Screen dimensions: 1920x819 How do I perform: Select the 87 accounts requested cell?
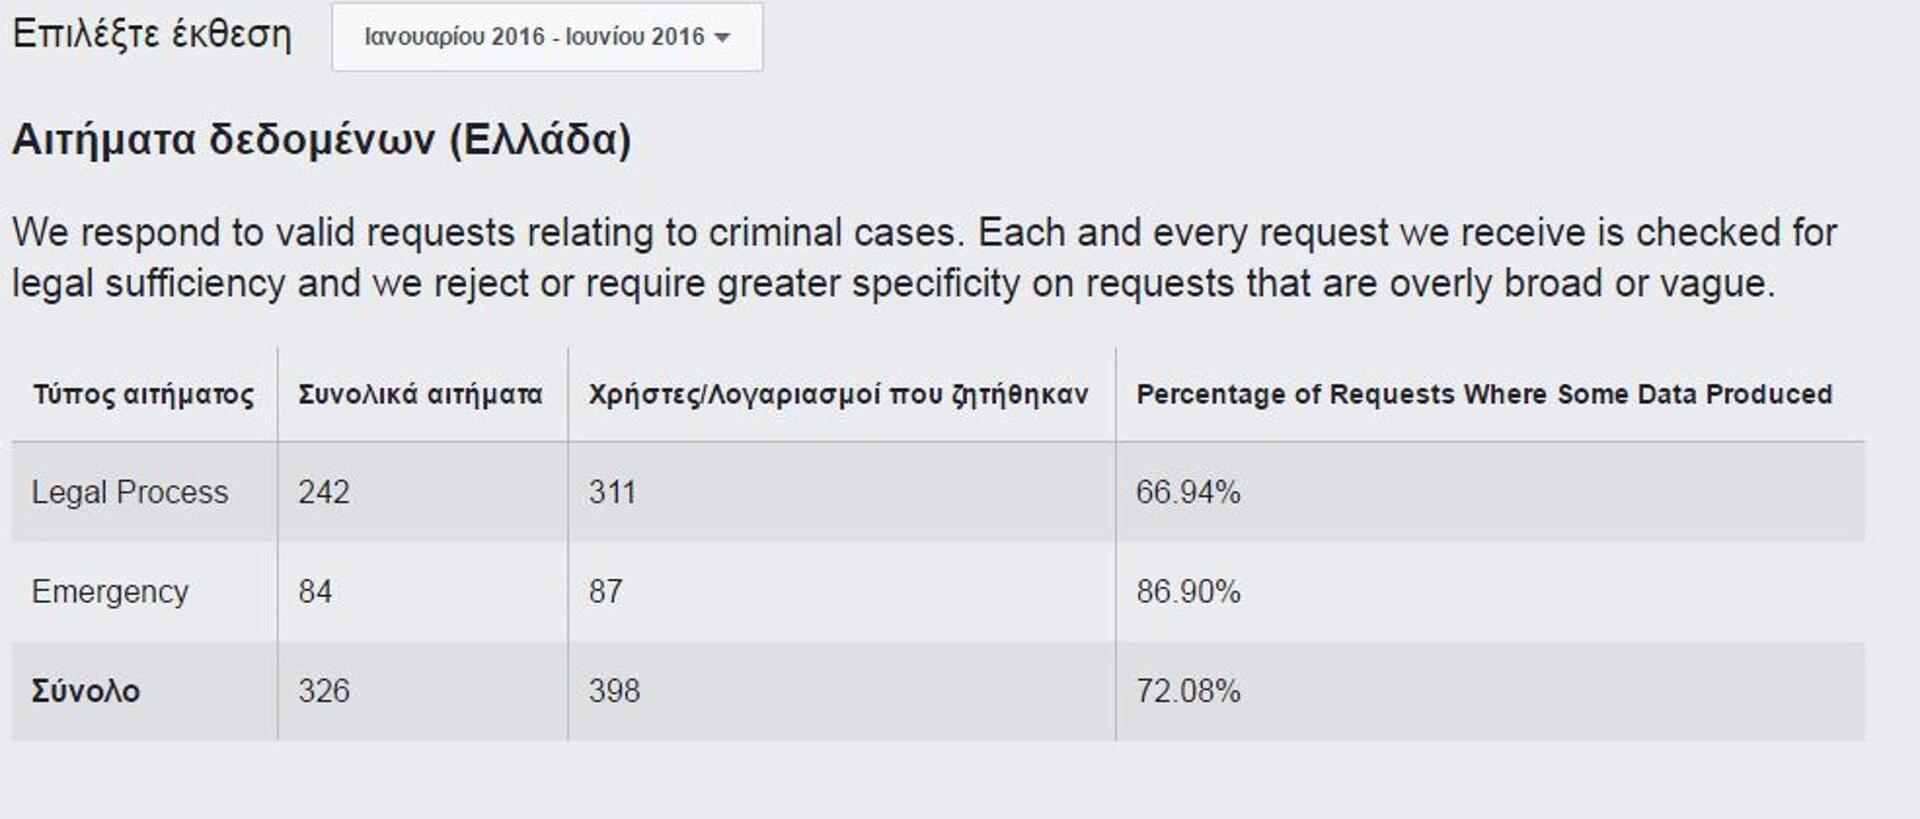pyautogui.click(x=605, y=592)
